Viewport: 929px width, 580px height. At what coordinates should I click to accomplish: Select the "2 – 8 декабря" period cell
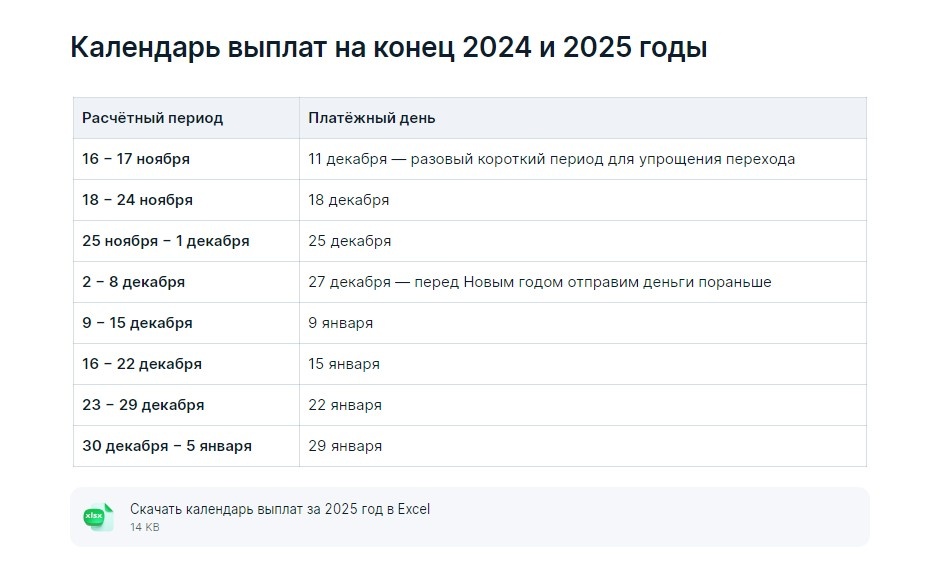pos(131,281)
